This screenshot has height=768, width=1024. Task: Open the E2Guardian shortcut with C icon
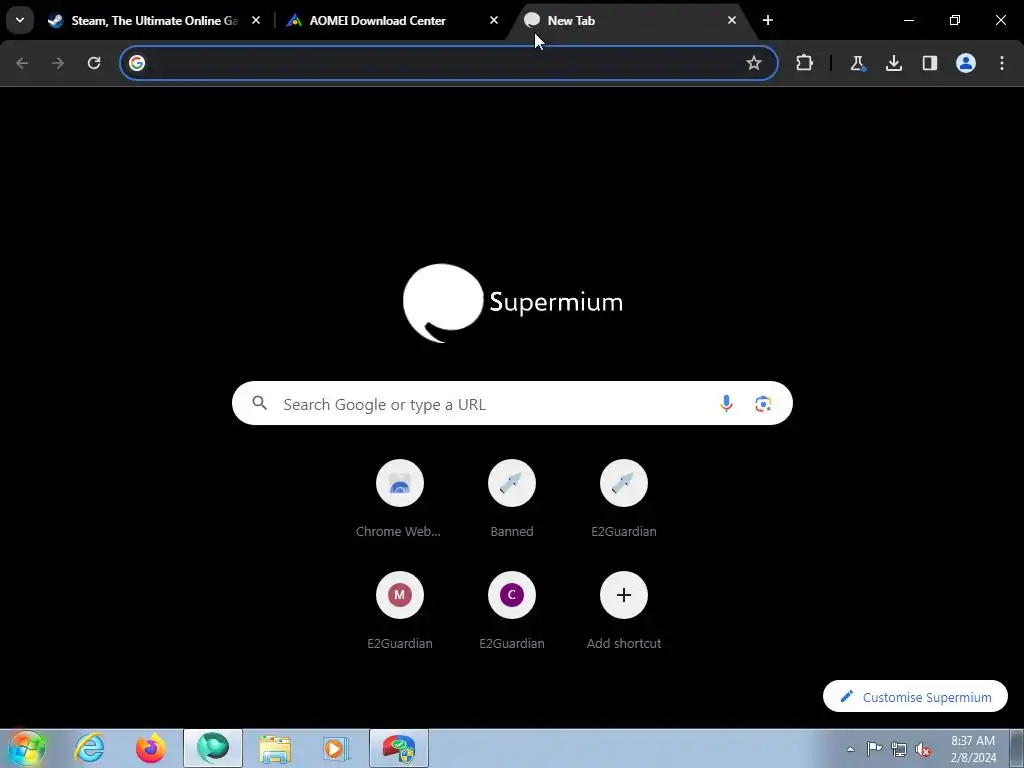(x=512, y=611)
